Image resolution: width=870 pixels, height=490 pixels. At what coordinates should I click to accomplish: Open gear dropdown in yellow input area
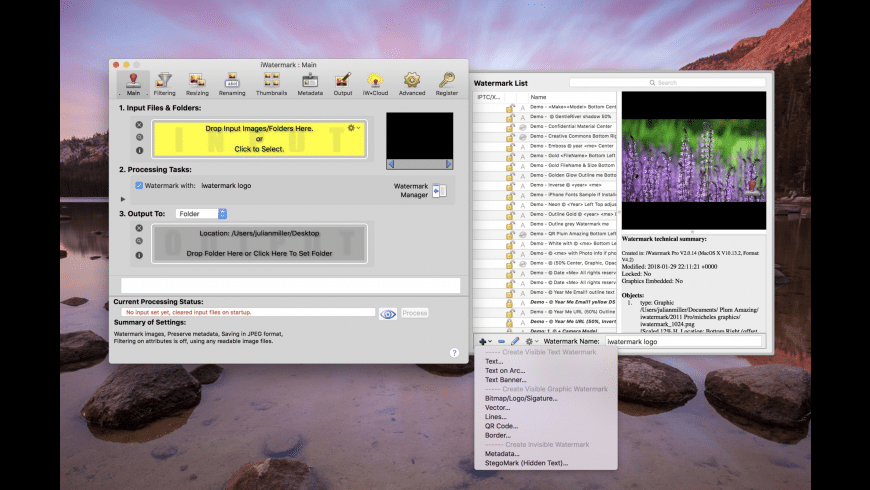(x=353, y=128)
